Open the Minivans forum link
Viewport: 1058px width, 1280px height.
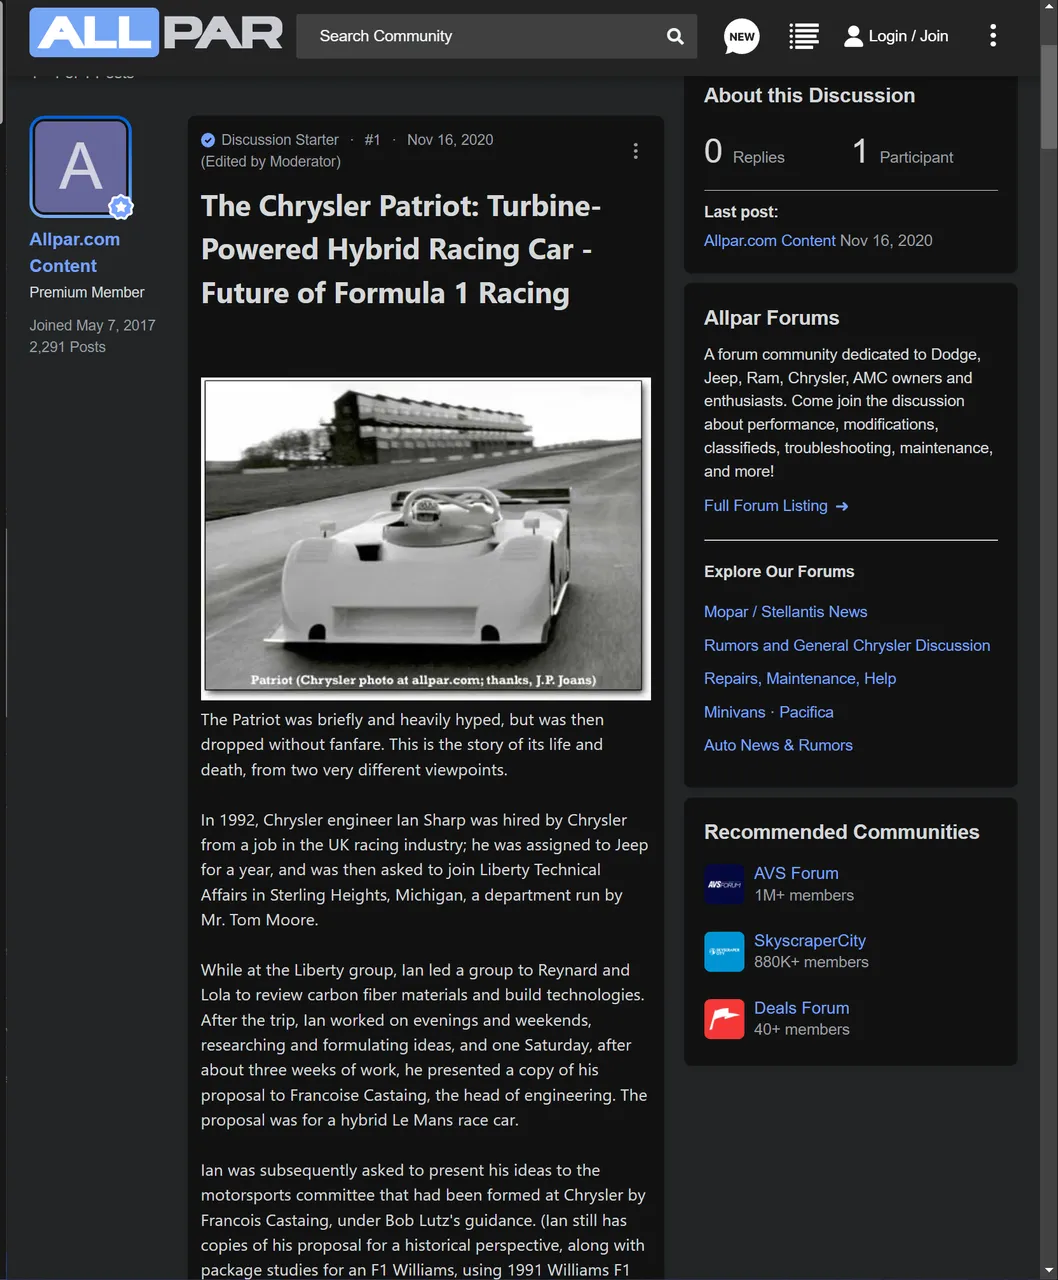point(734,712)
